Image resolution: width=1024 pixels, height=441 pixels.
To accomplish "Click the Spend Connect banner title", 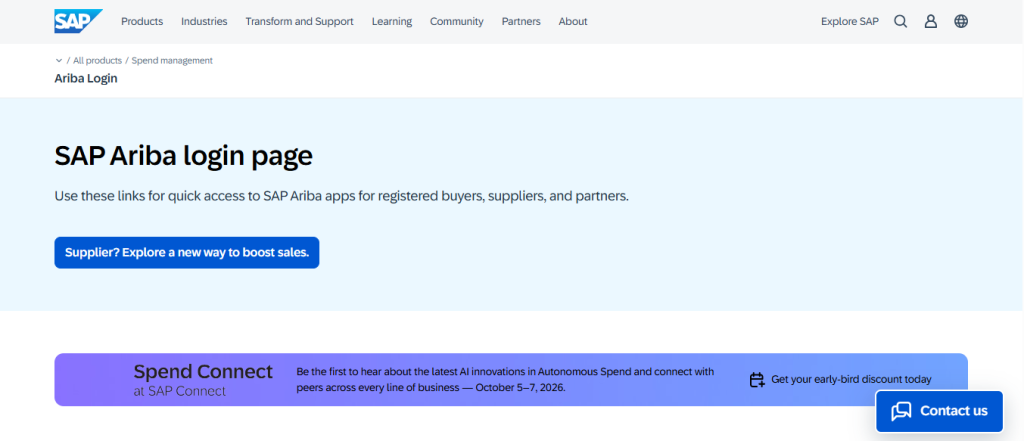I will (203, 372).
